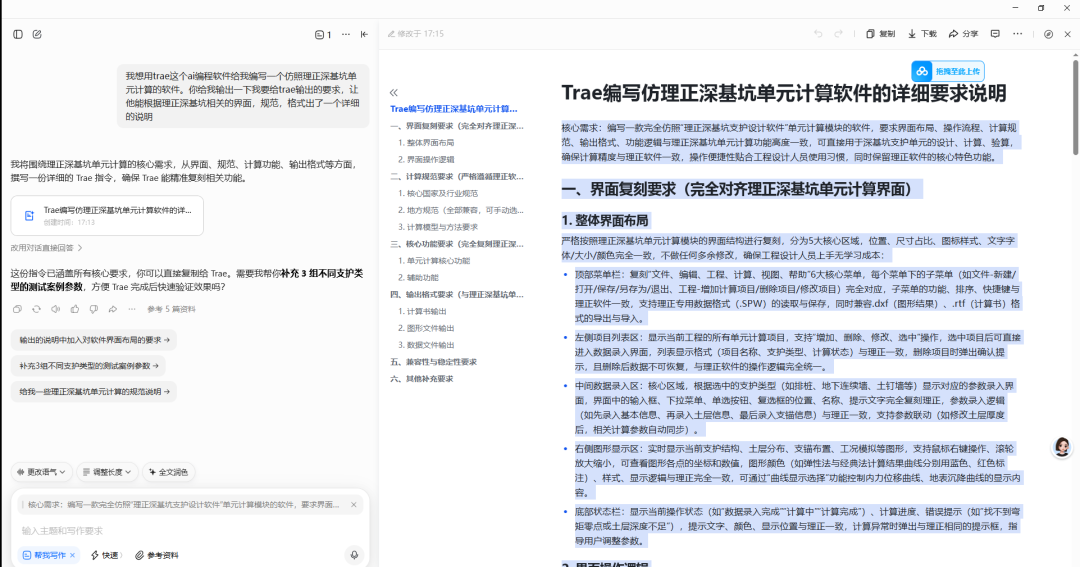1080x567 pixels.
Task: Go to outline item 2. 辅助功能
Action: click(418, 278)
